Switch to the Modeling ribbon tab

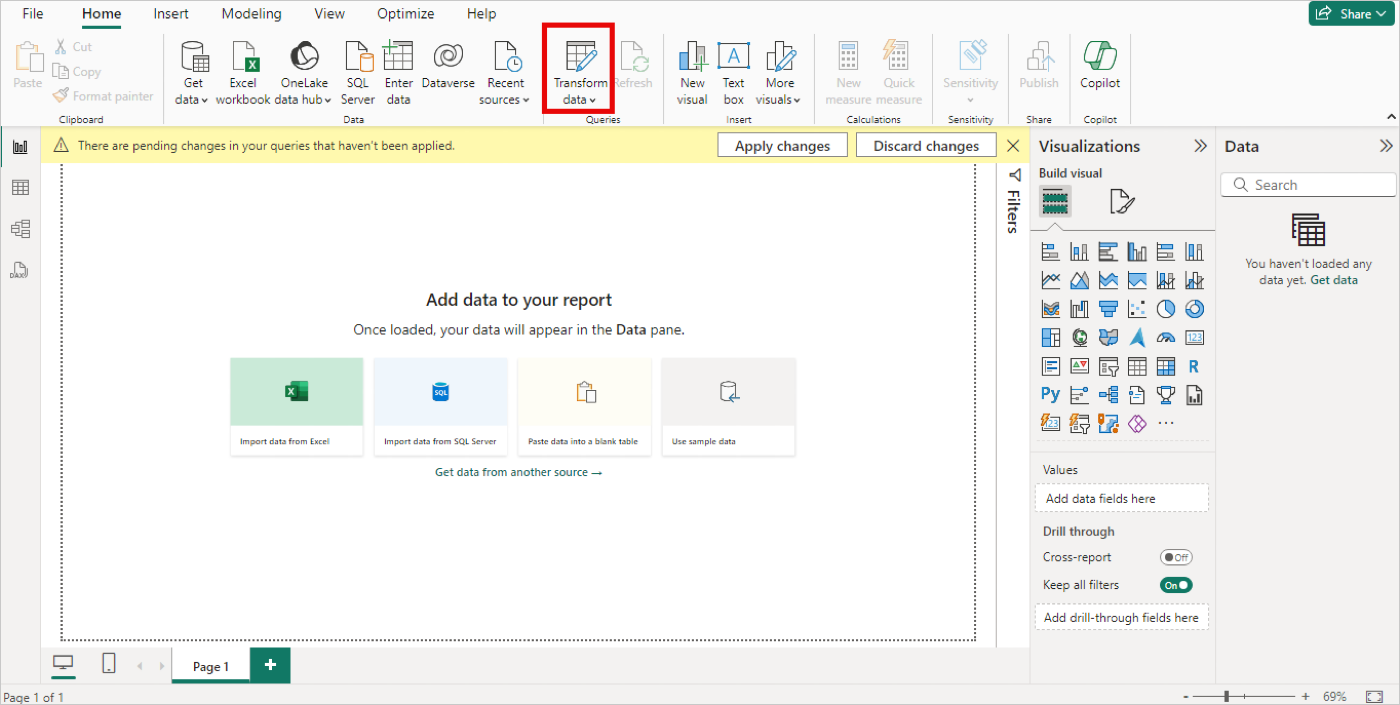(x=252, y=14)
